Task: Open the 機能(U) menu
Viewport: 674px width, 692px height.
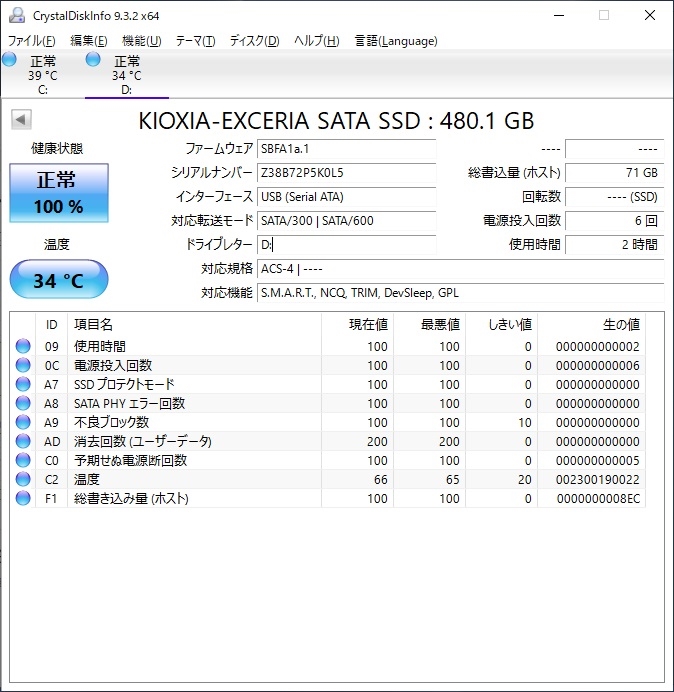Action: click(142, 41)
